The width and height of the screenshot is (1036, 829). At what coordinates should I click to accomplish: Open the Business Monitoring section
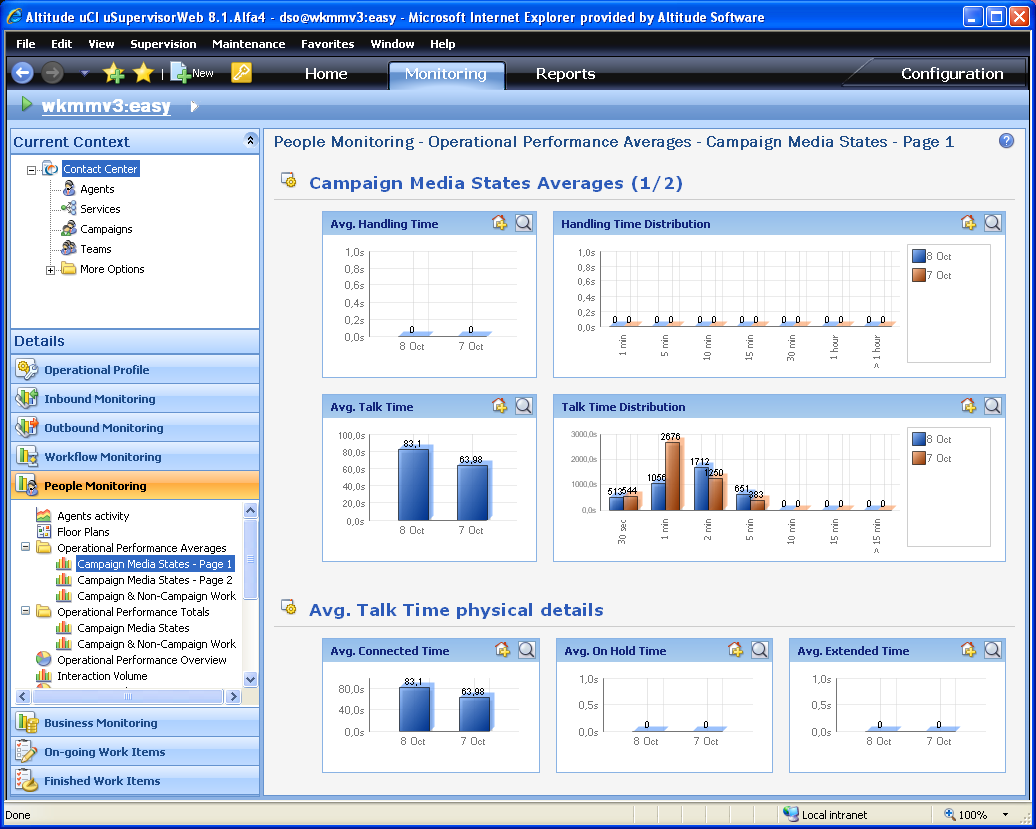tap(100, 723)
